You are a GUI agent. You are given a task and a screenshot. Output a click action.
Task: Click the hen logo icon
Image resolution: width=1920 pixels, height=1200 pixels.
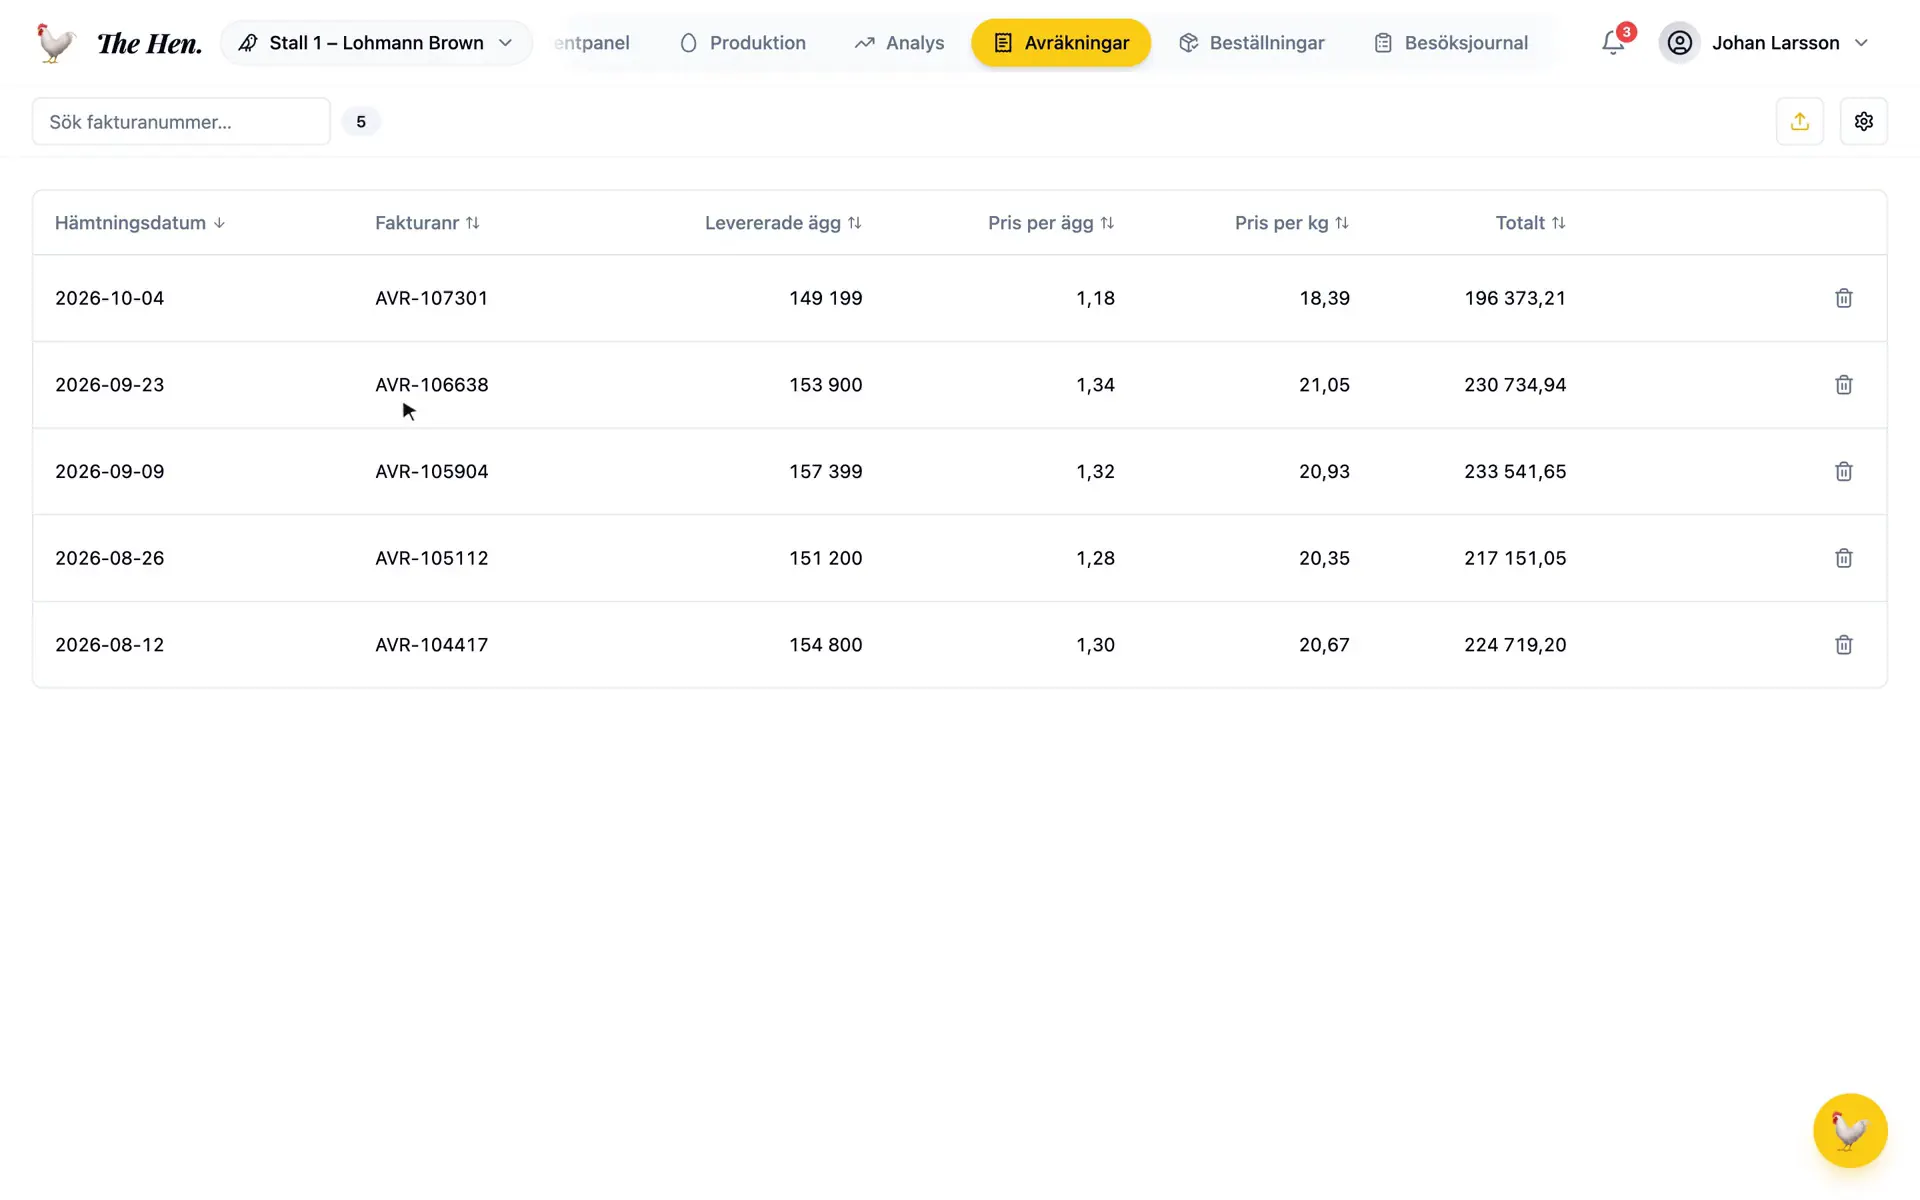tap(55, 42)
